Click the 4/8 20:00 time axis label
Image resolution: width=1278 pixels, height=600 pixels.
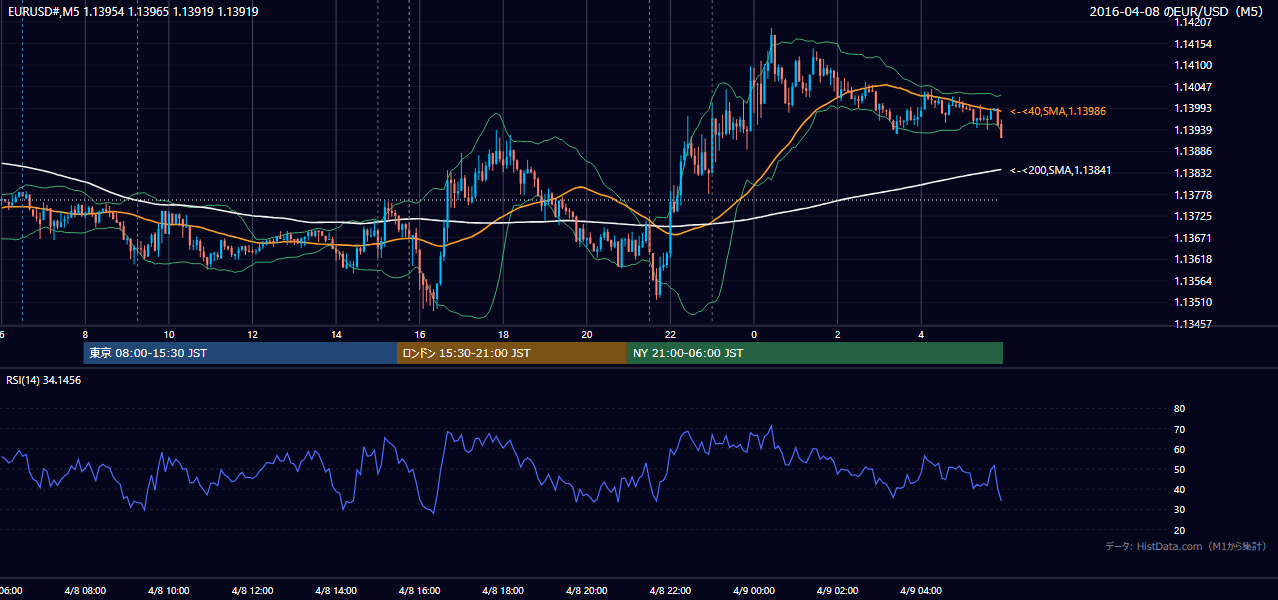(587, 591)
